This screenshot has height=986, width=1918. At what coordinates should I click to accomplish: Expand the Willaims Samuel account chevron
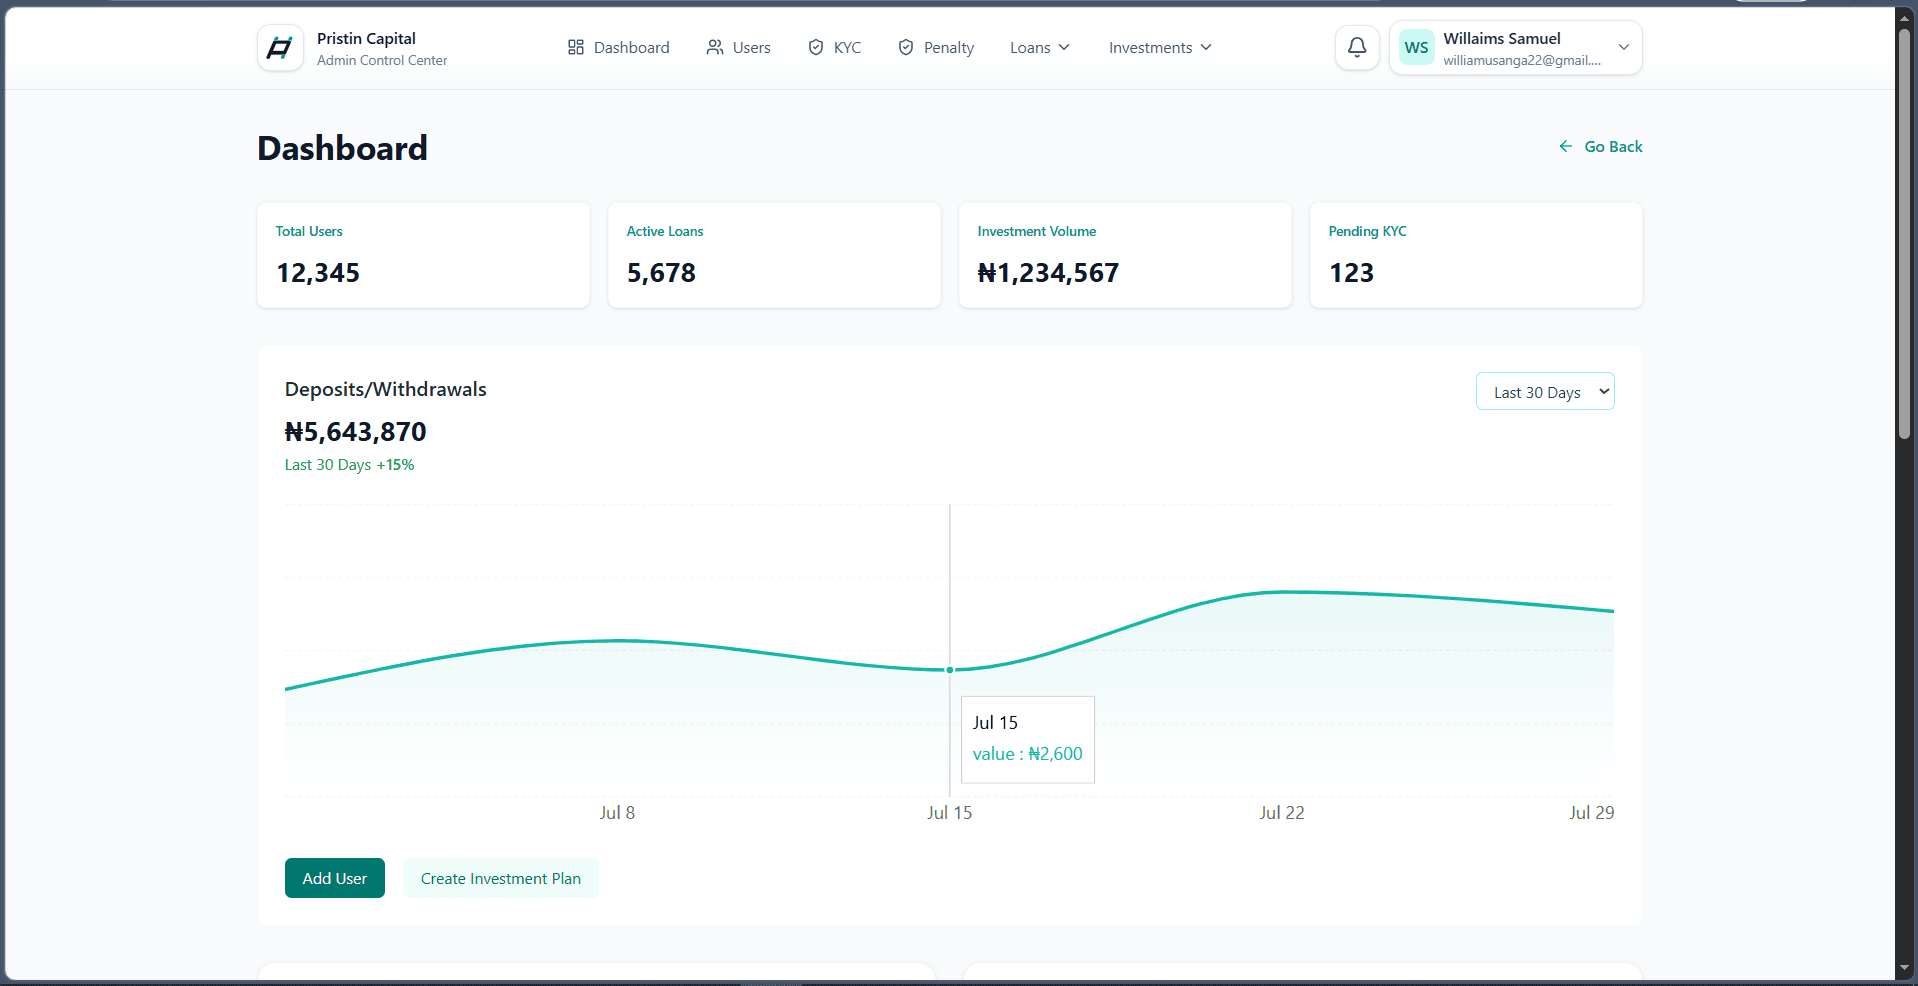click(1624, 47)
